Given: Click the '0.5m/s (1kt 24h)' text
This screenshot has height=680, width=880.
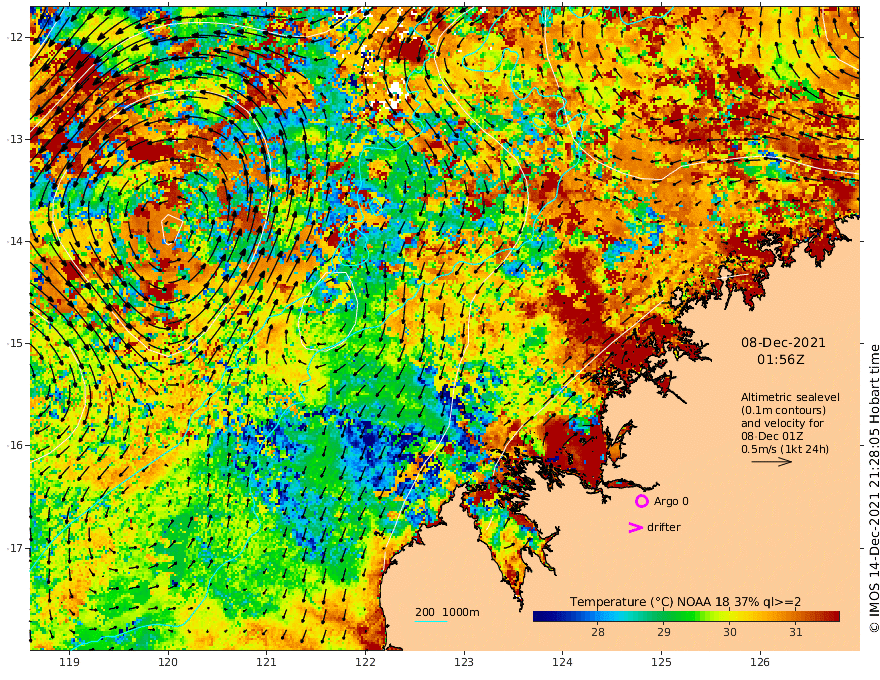Looking at the screenshot, I should [x=785, y=449].
